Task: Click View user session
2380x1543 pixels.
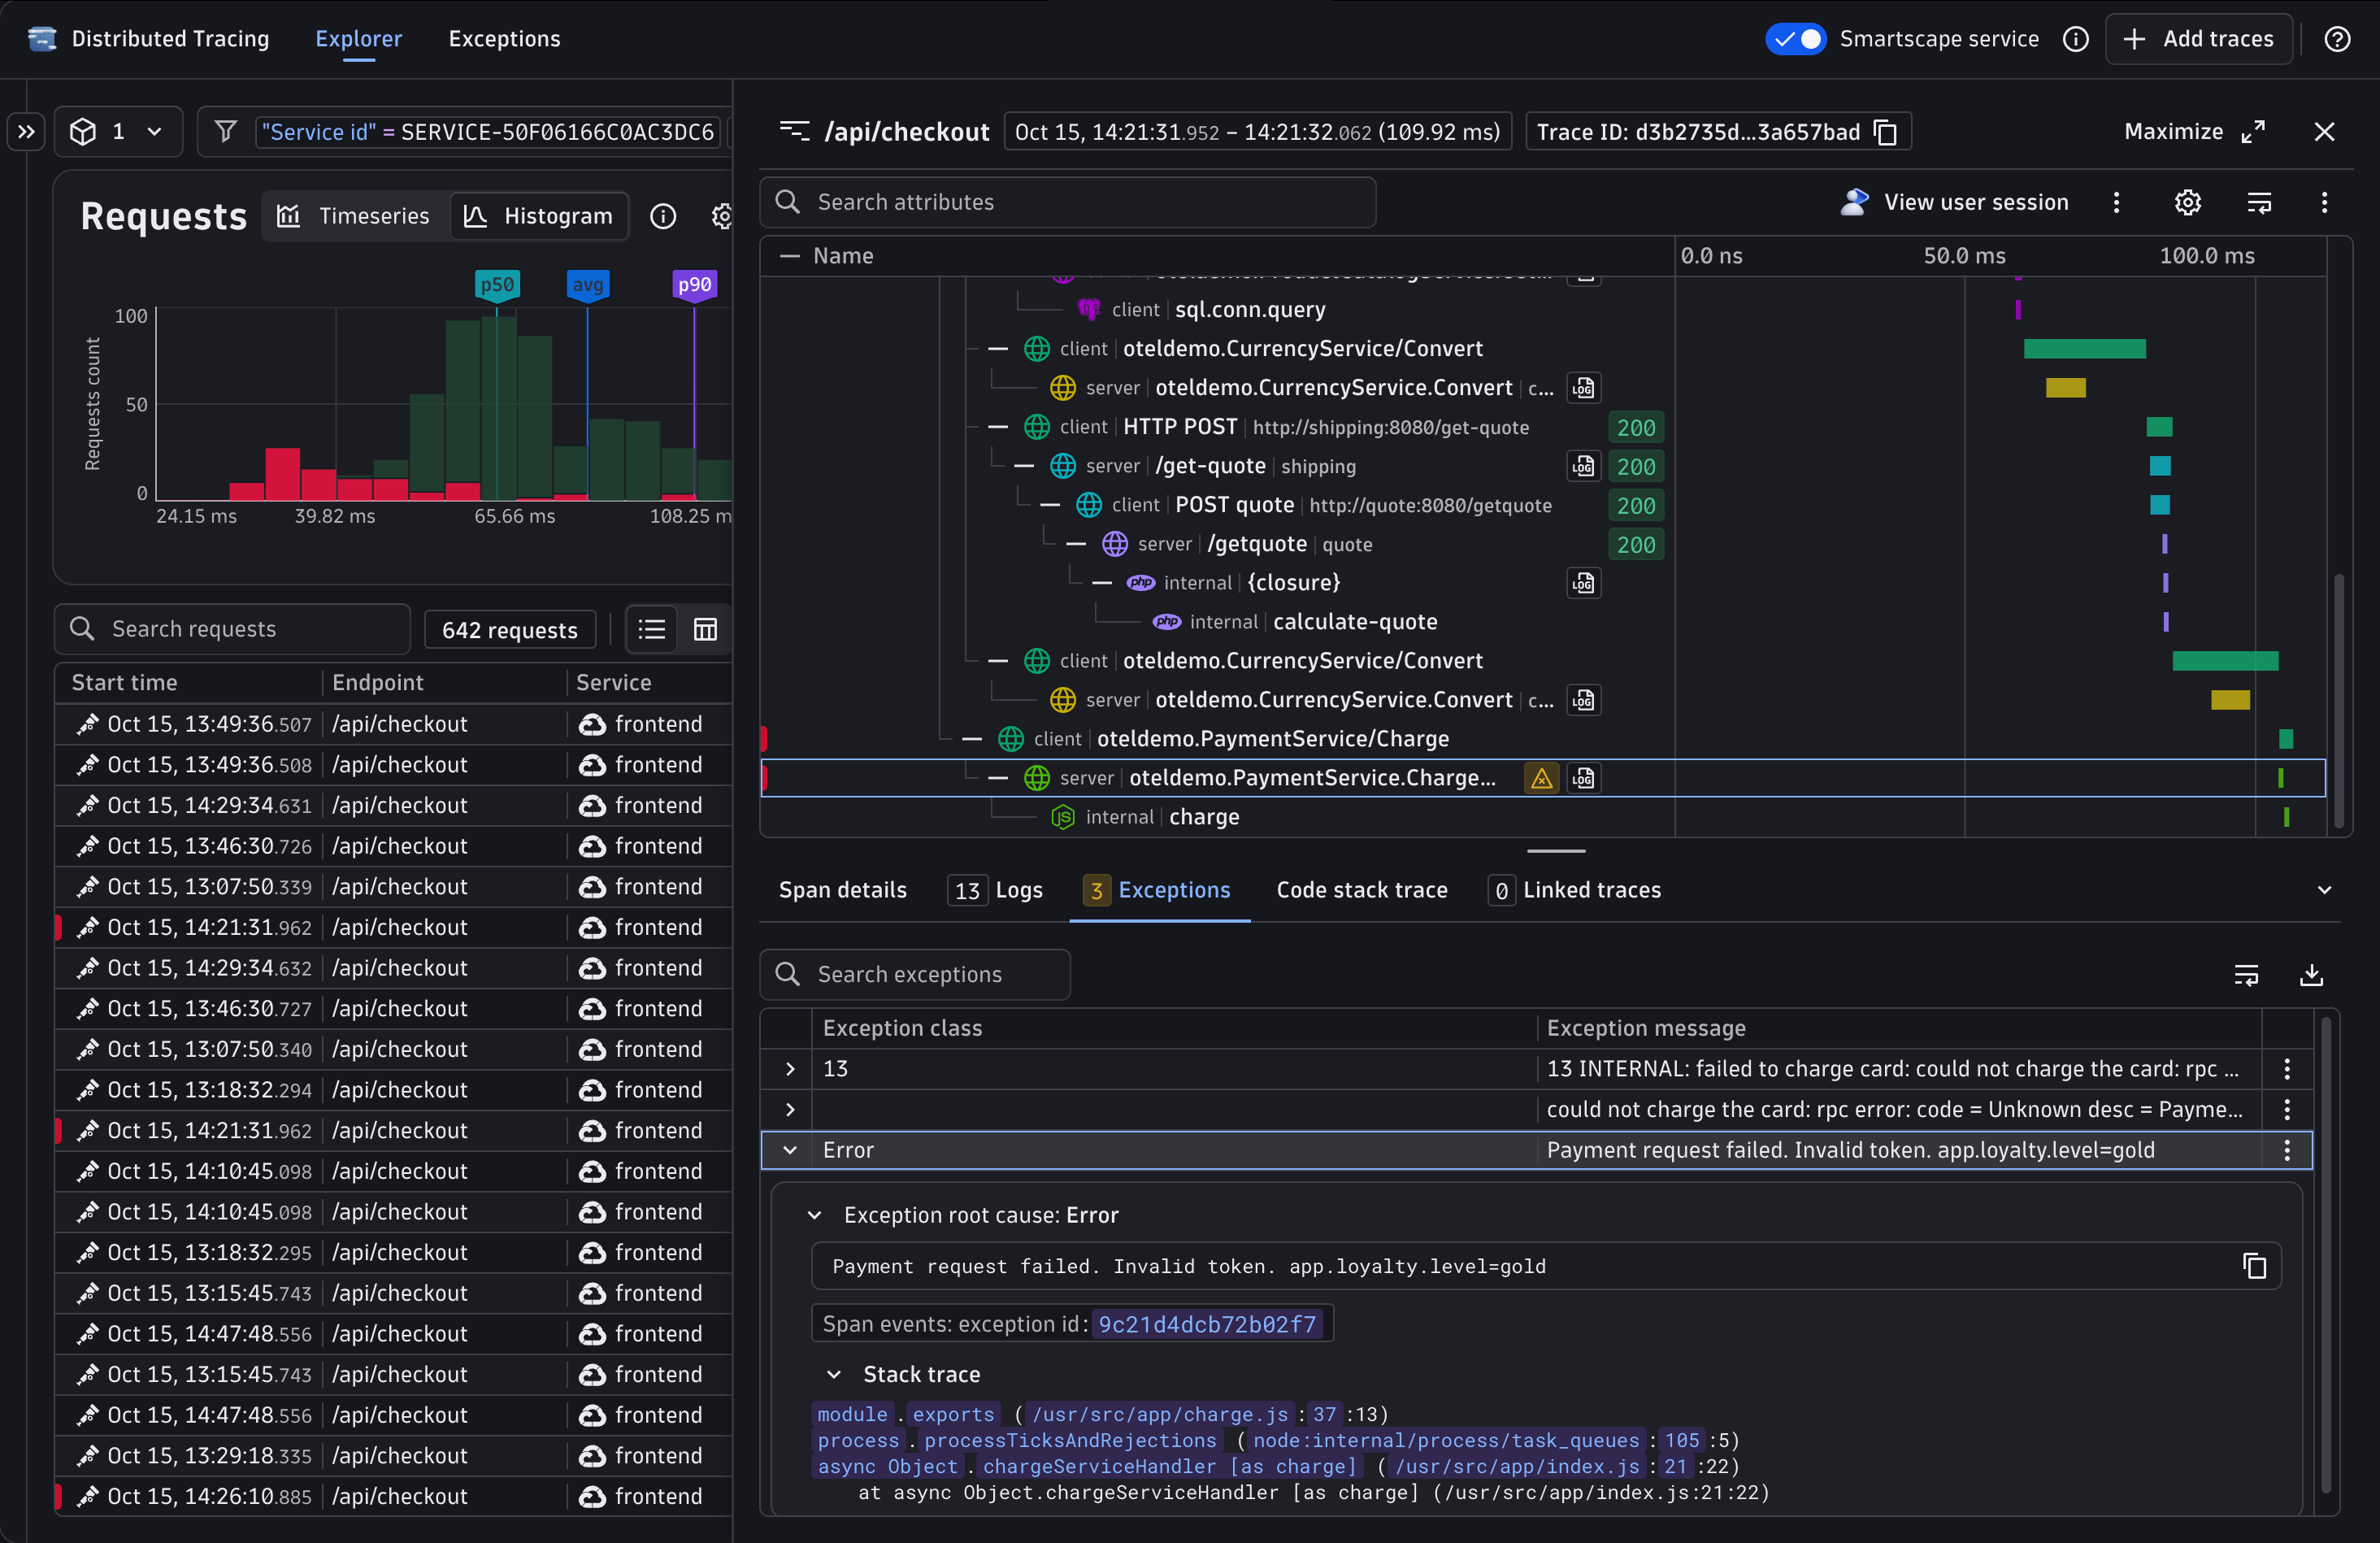Action: click(x=1955, y=202)
